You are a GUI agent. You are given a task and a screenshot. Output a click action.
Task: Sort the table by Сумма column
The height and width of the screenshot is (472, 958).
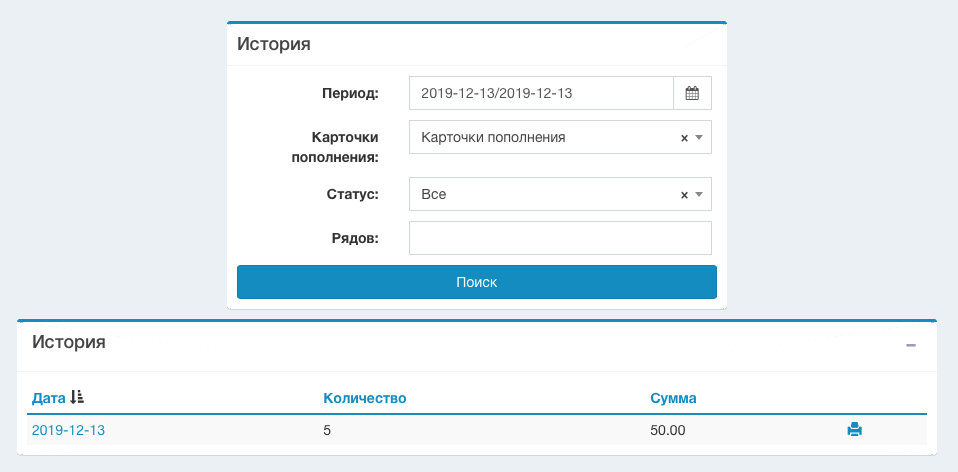(673, 398)
